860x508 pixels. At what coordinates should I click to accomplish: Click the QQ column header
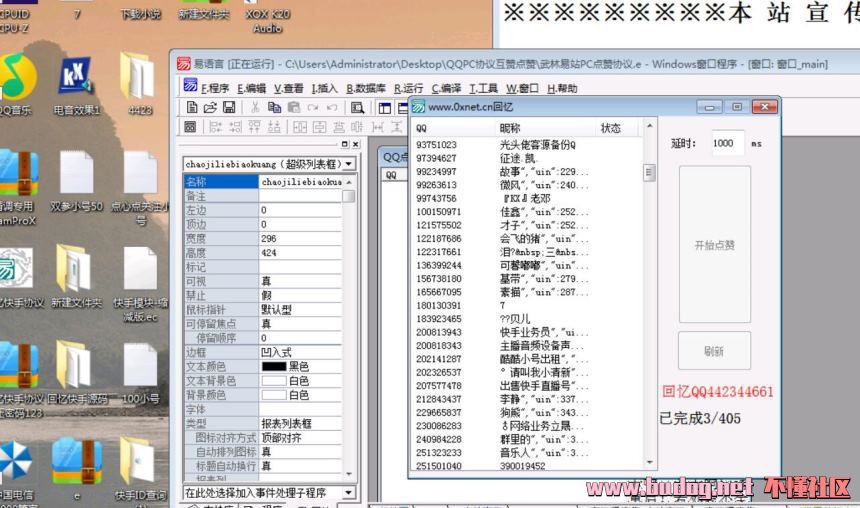click(x=453, y=128)
